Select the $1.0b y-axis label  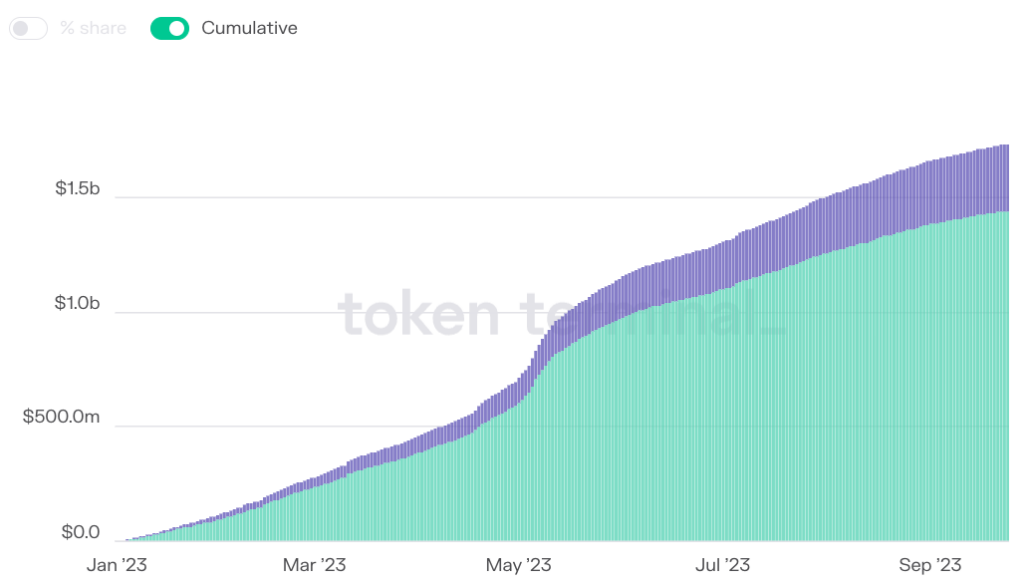click(77, 303)
